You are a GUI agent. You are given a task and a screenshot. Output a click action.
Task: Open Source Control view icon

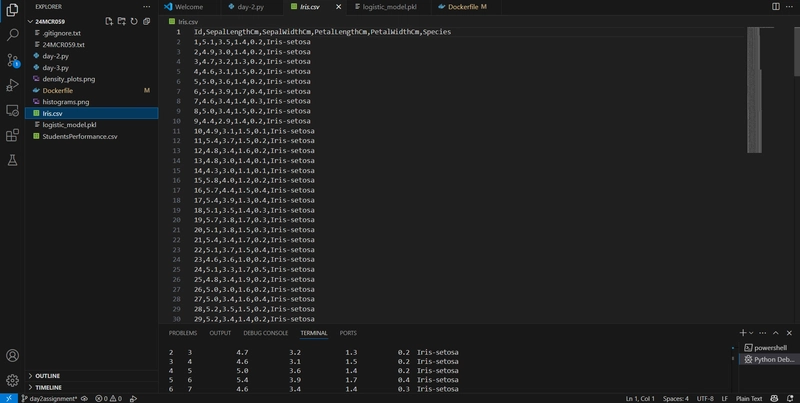[x=12, y=60]
